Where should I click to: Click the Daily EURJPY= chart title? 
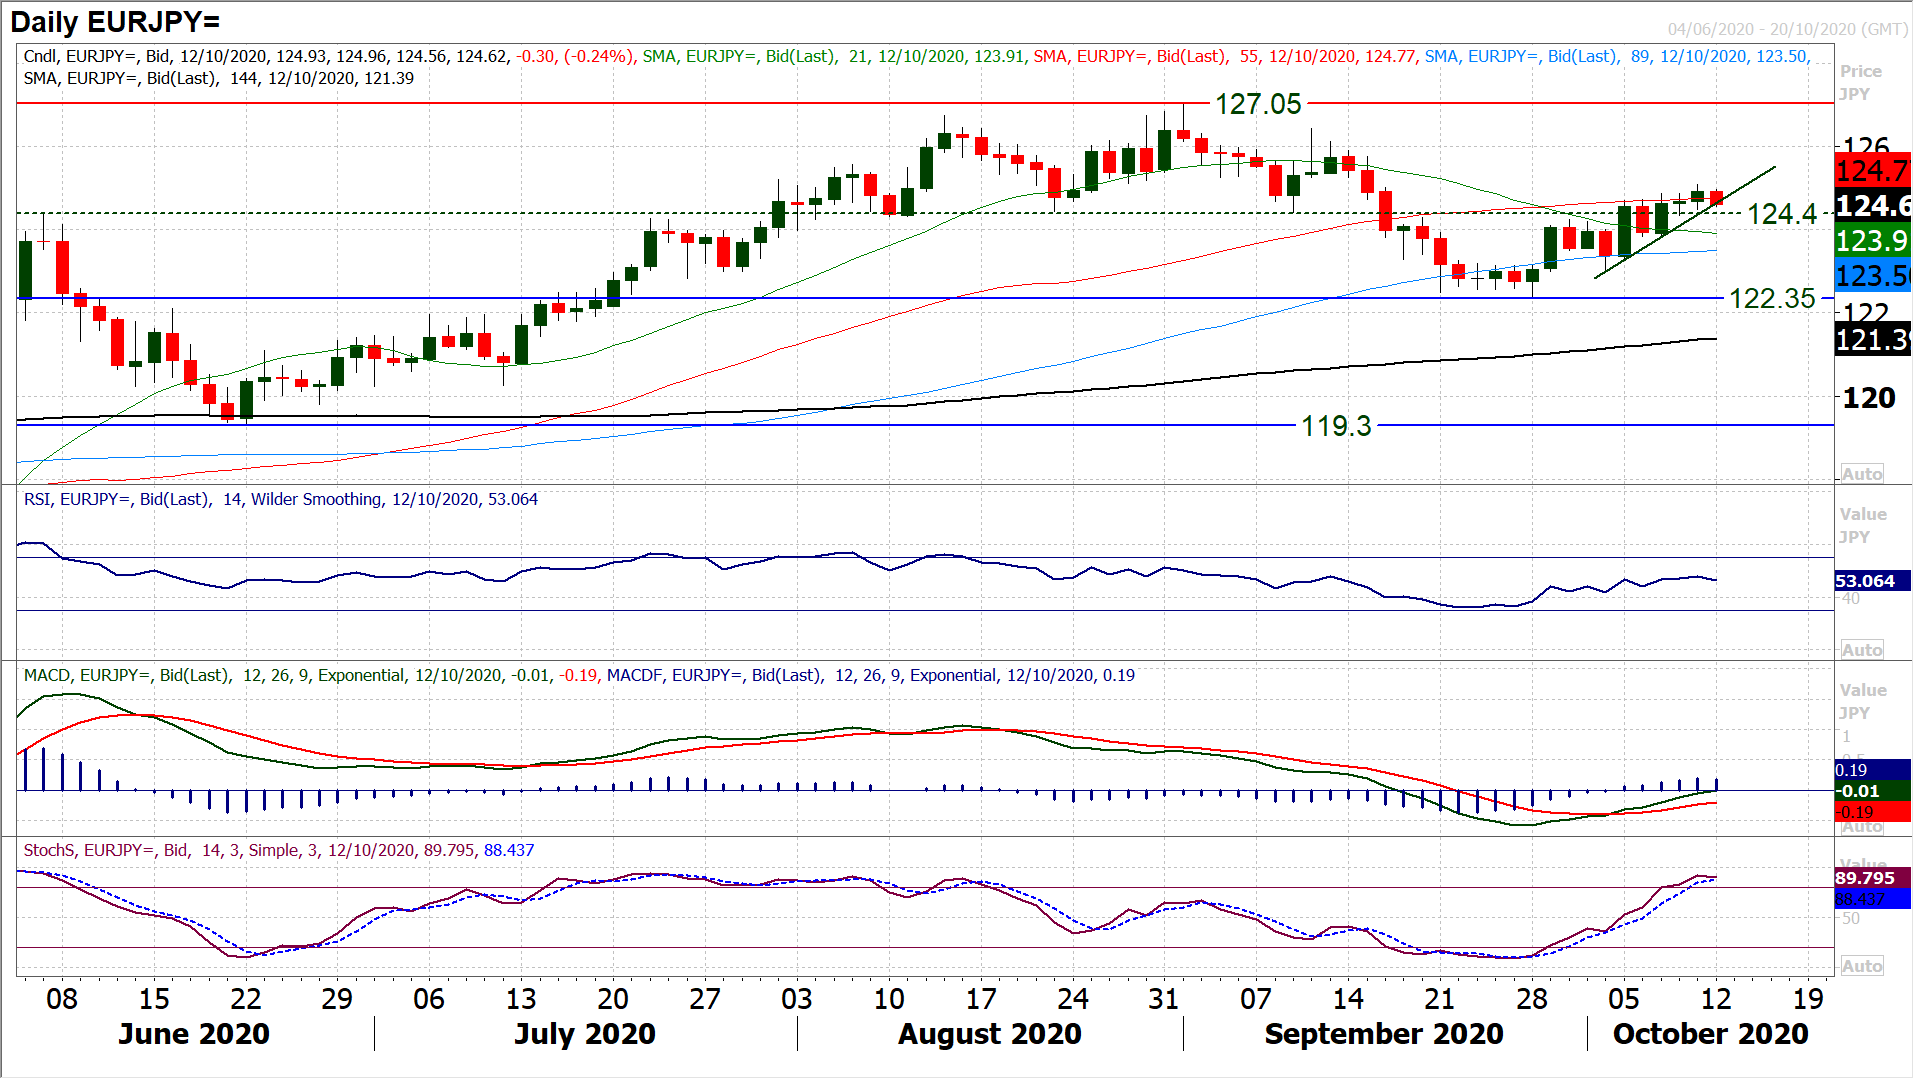[115, 21]
